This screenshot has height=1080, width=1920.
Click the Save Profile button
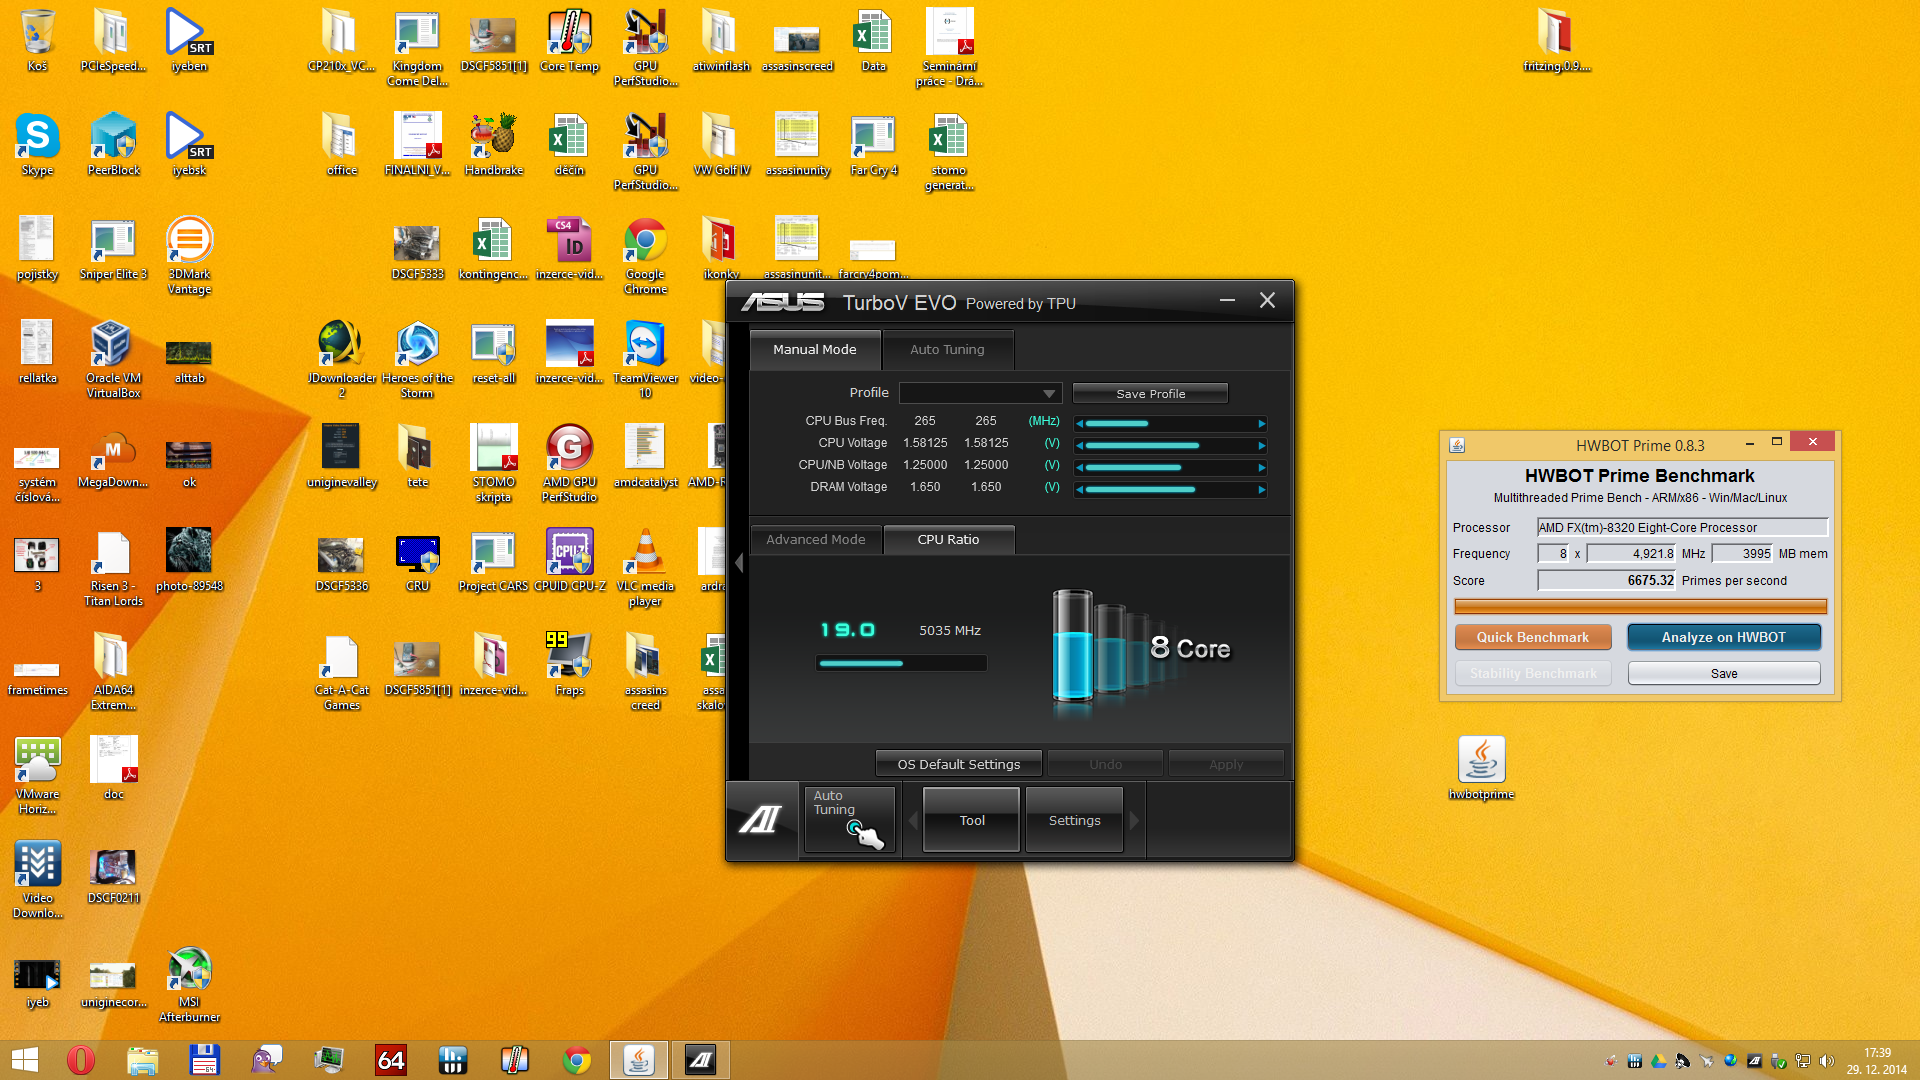click(x=1150, y=393)
